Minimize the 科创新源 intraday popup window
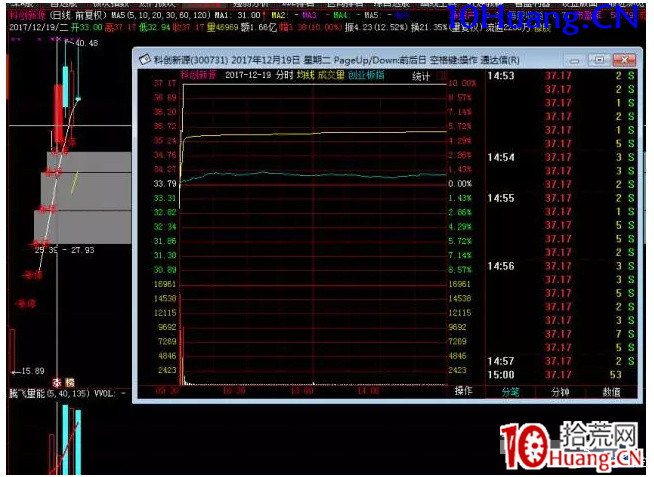 [x=575, y=60]
